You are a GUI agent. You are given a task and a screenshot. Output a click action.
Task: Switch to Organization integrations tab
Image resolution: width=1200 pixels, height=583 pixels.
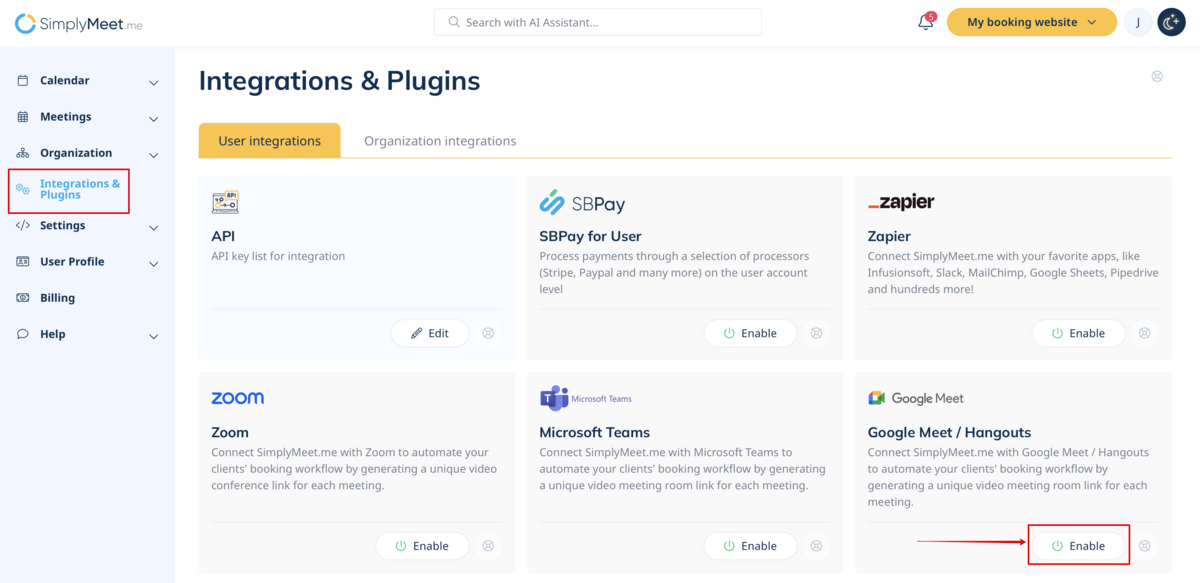pos(440,141)
